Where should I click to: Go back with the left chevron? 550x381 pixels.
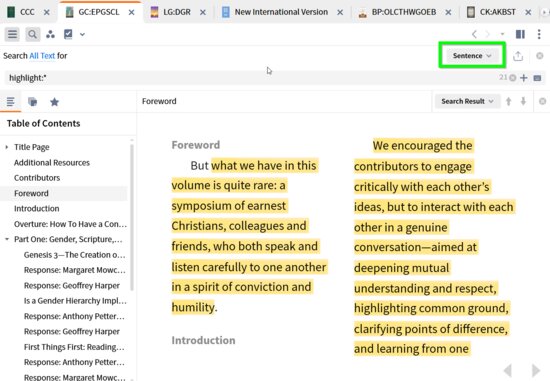pos(474,34)
